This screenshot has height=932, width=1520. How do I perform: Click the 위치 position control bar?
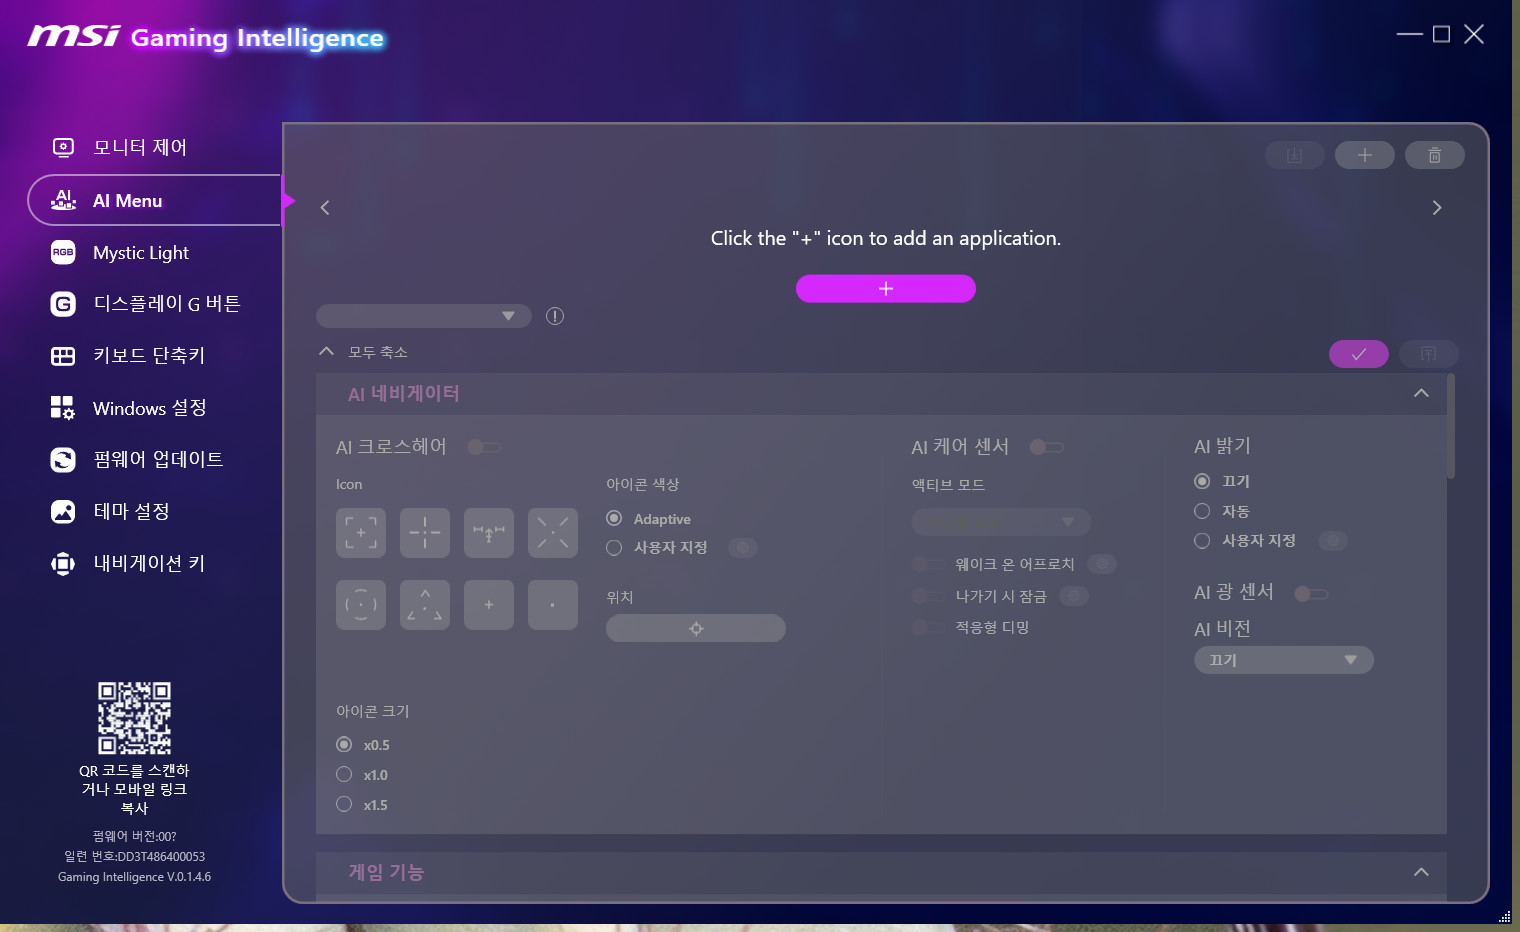pos(695,628)
